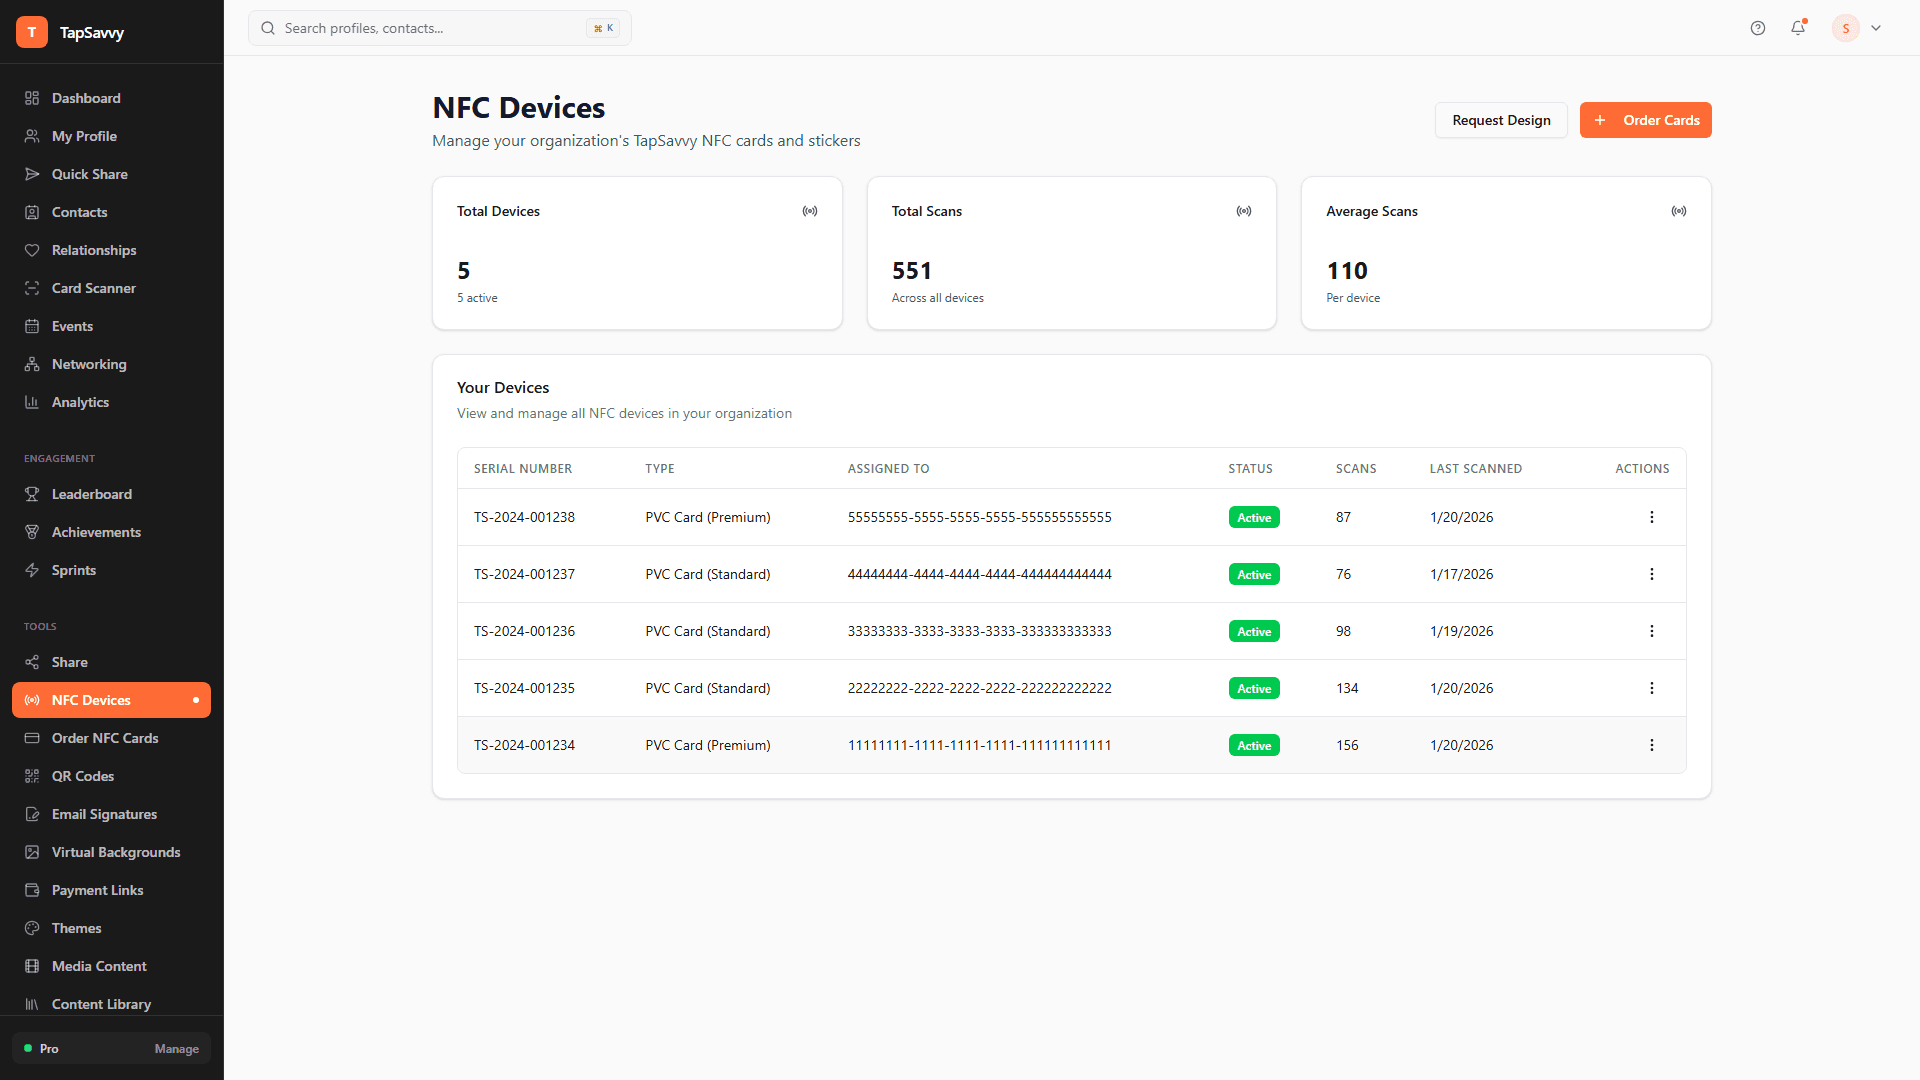
Task: Go to the Dashboard page
Action: 86,98
